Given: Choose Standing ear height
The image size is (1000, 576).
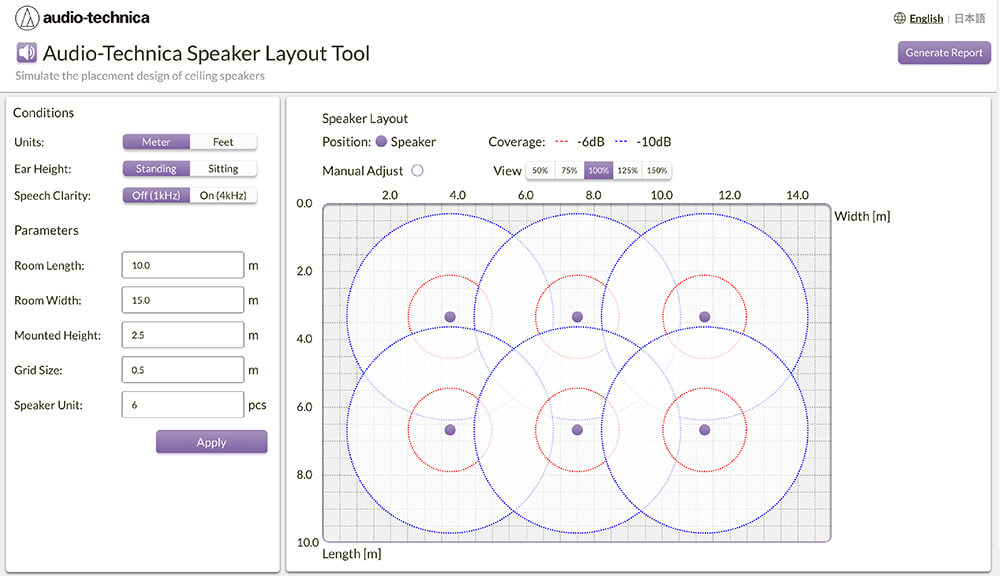Looking at the screenshot, I should point(156,168).
